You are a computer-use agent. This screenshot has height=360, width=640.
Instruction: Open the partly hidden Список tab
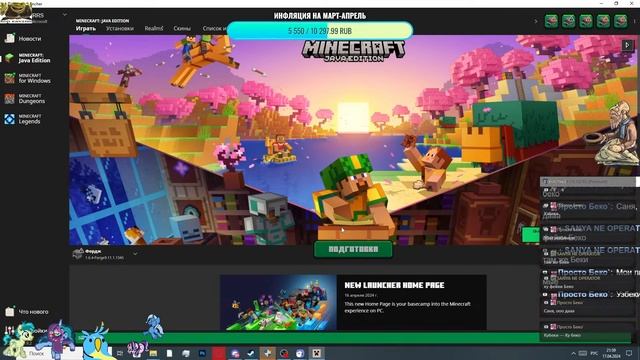(214, 29)
